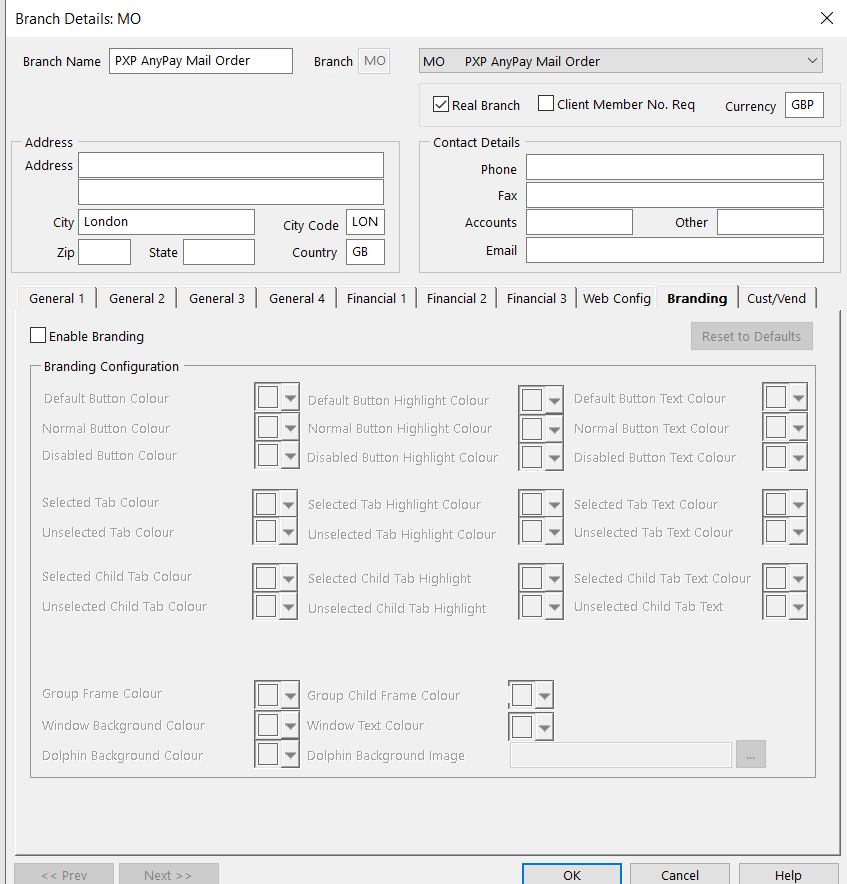The height and width of the screenshot is (884, 847).
Task: Focus the Accounts contact field
Action: [x=579, y=222]
